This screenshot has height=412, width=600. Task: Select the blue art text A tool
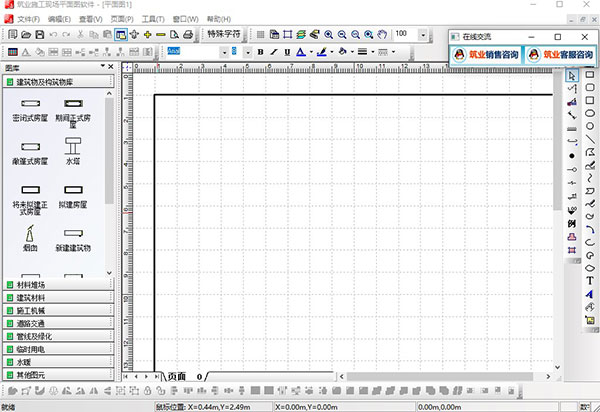[590, 294]
